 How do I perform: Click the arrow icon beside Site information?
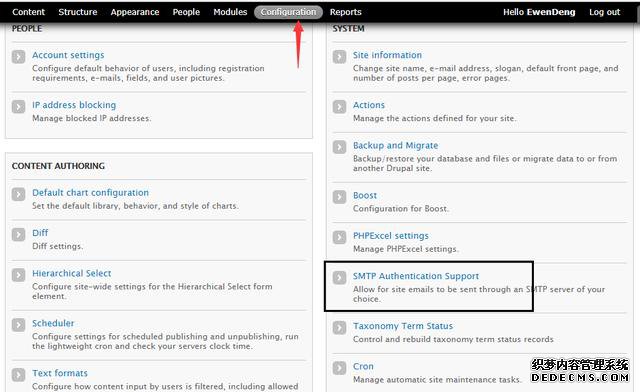[339, 56]
